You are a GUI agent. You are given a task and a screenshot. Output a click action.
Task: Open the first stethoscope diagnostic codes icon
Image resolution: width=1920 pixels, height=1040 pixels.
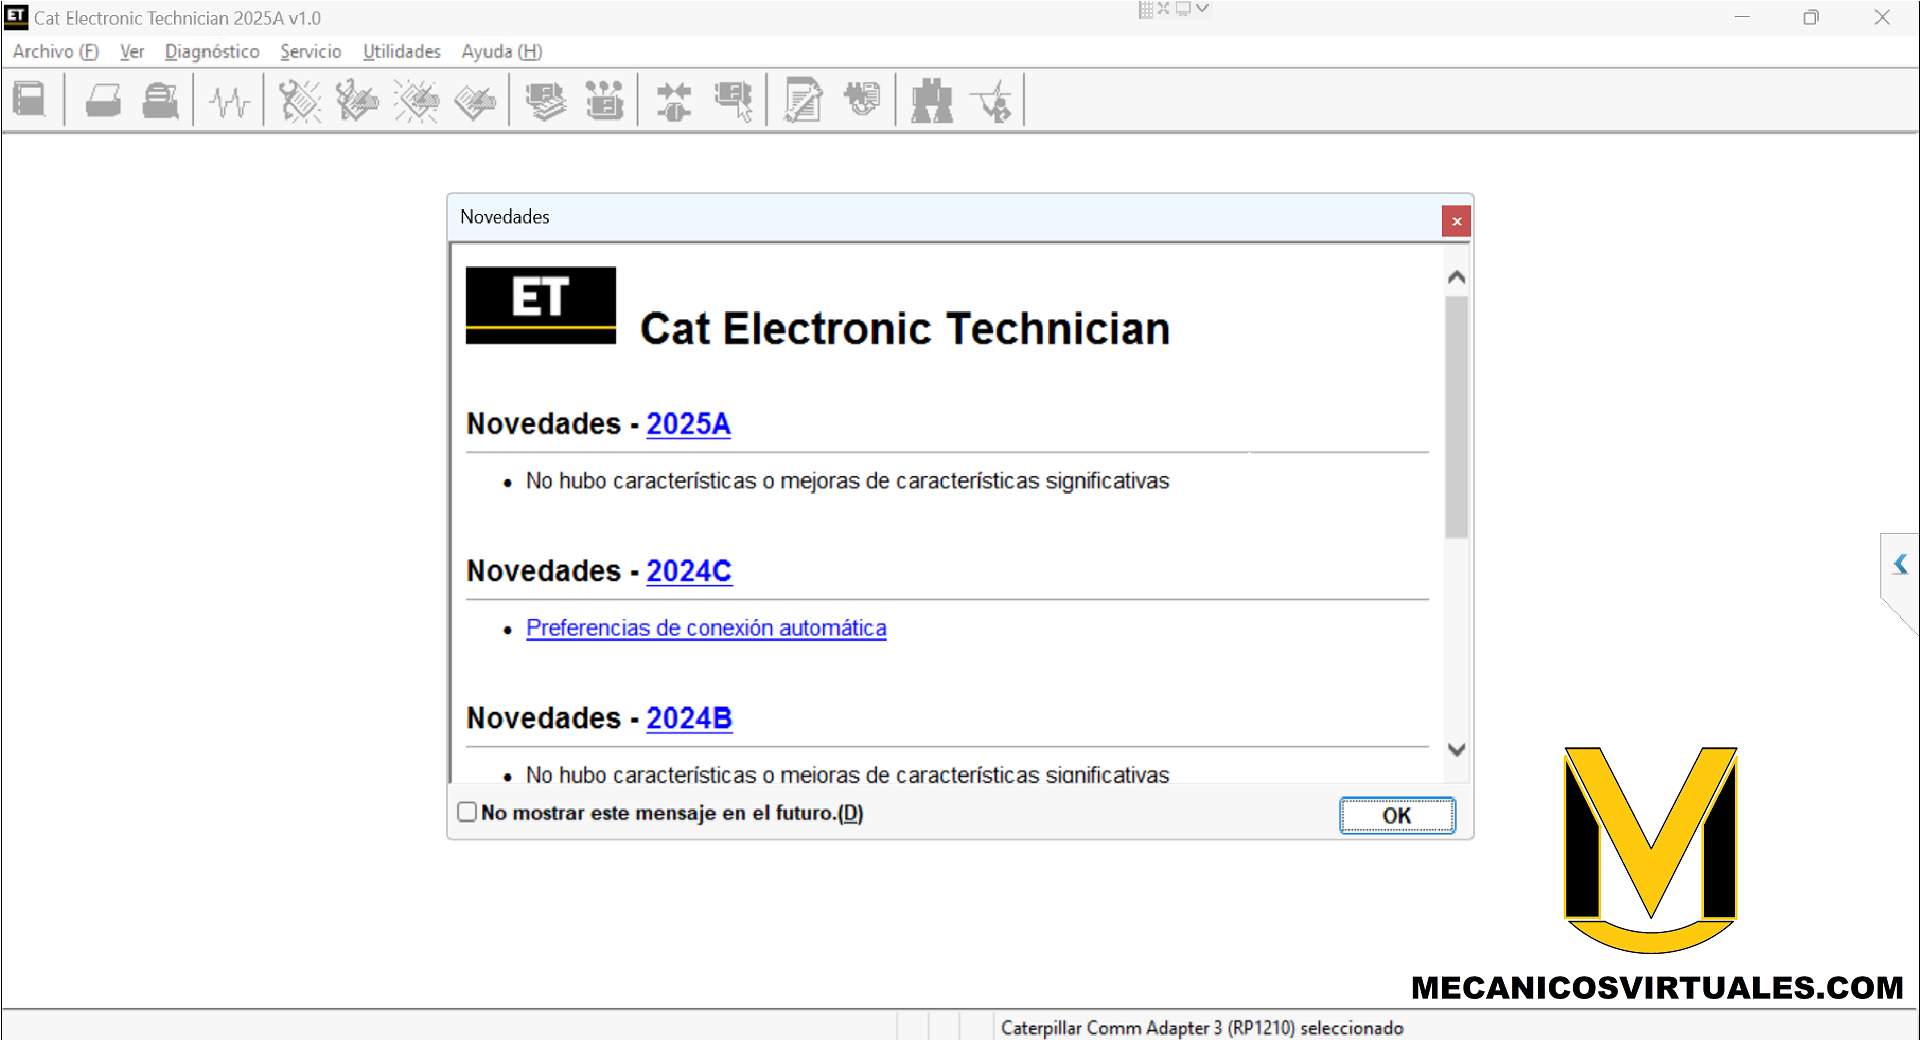click(299, 101)
